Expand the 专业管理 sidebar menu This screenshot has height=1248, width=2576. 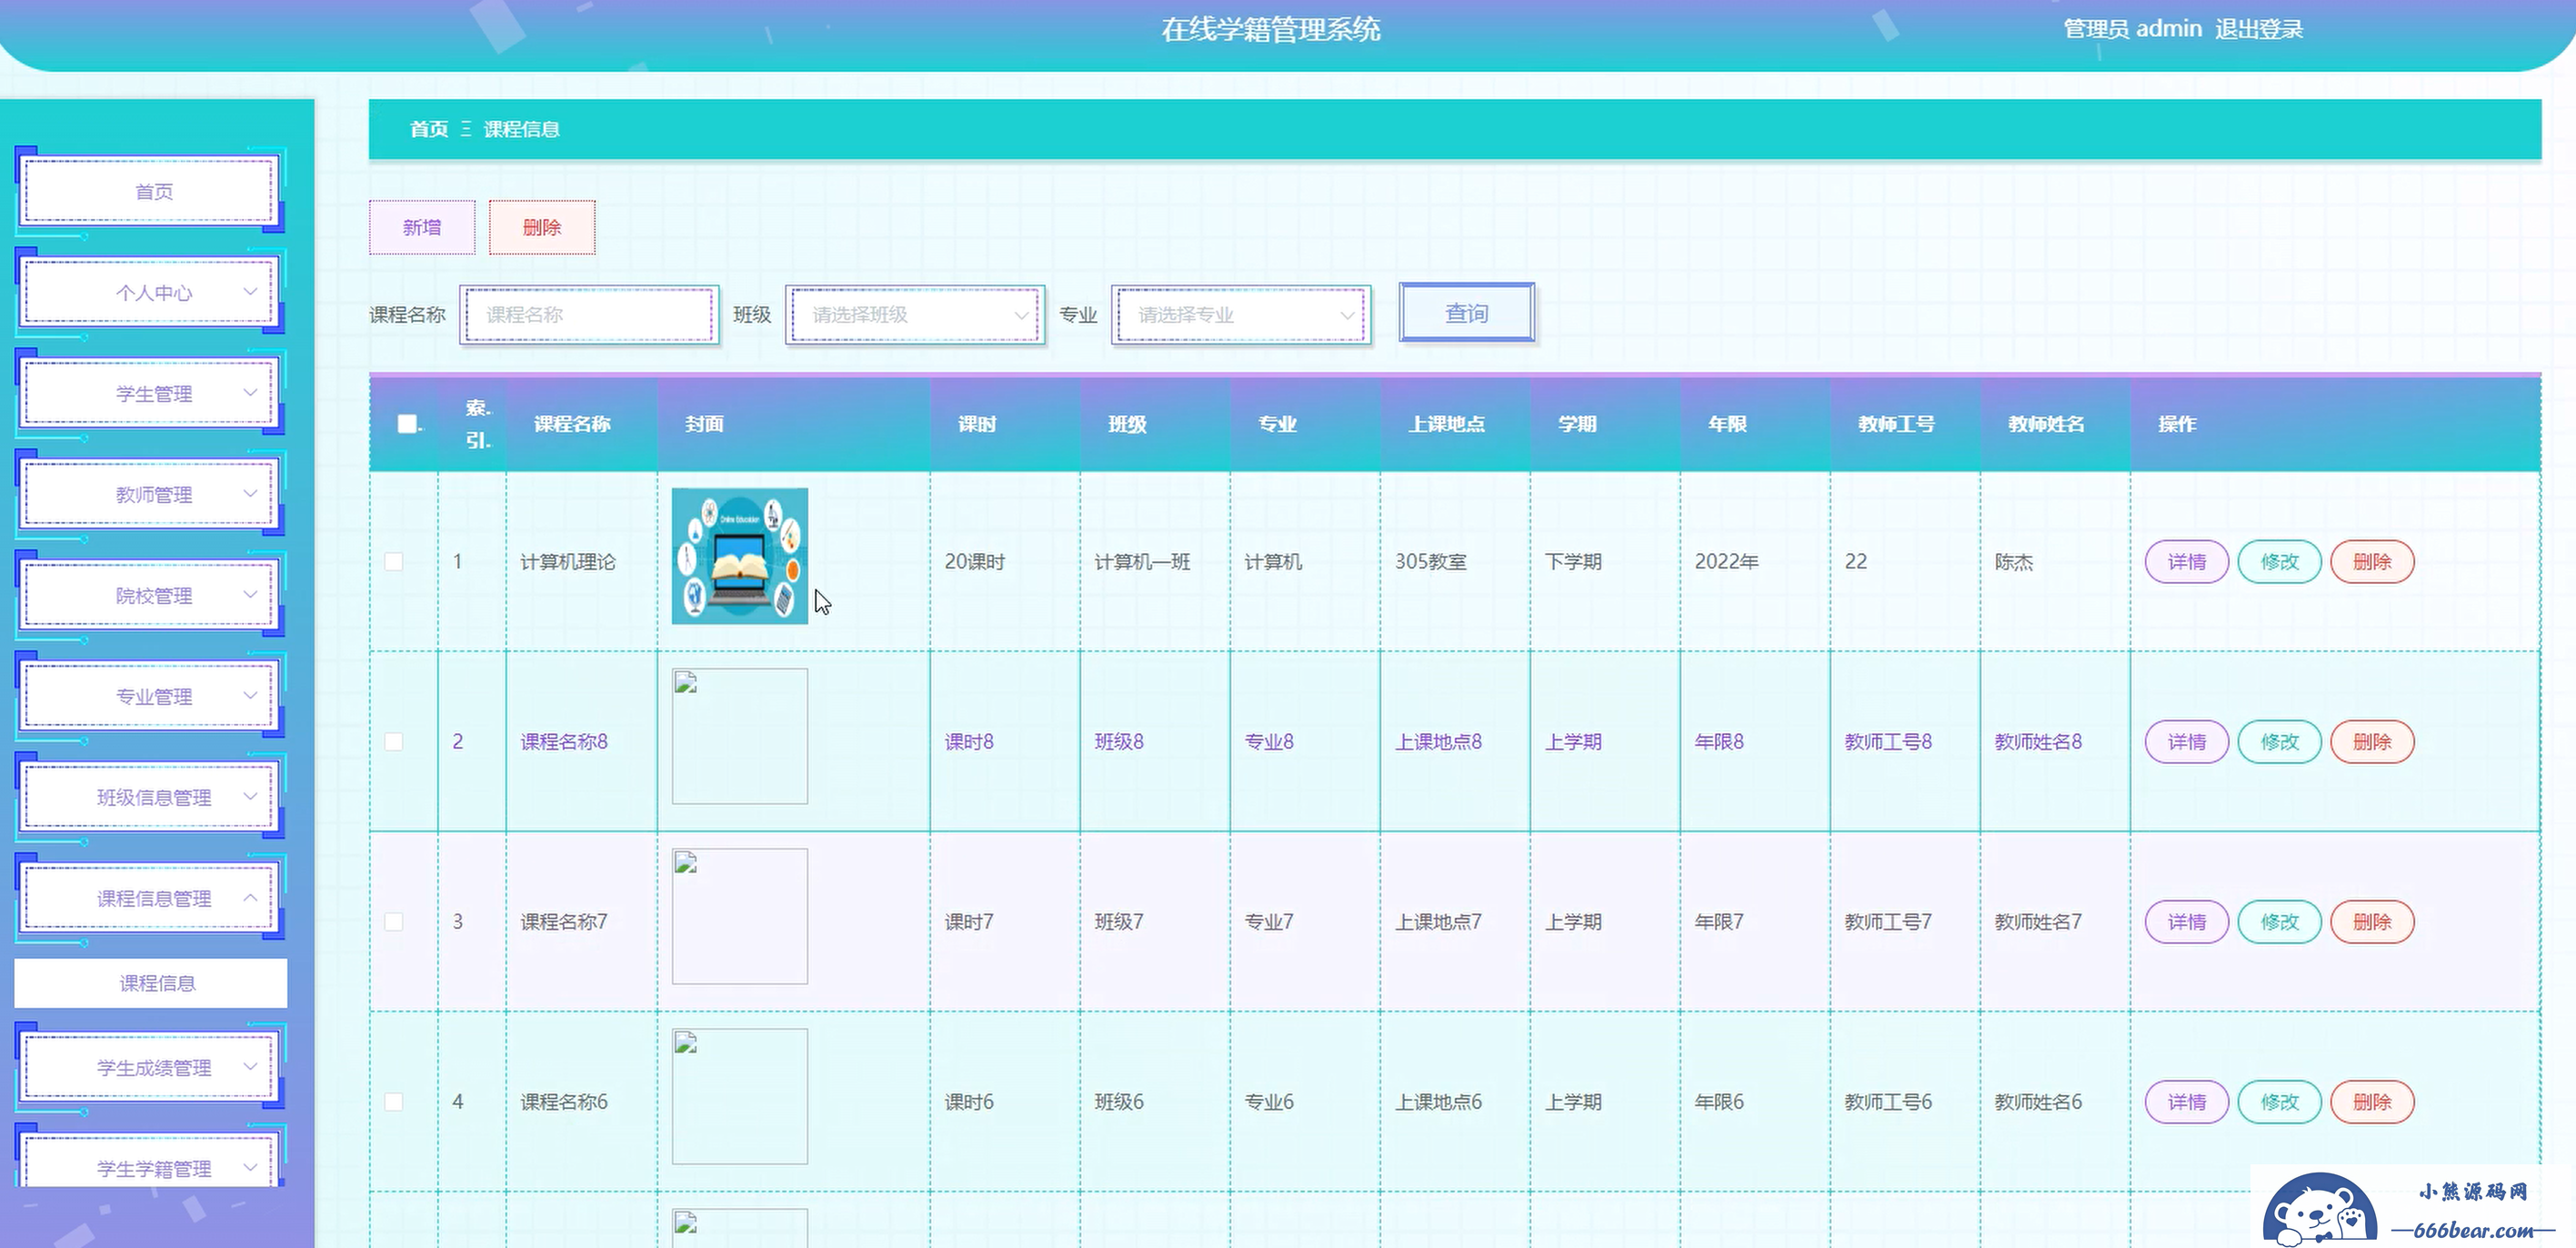pos(150,696)
